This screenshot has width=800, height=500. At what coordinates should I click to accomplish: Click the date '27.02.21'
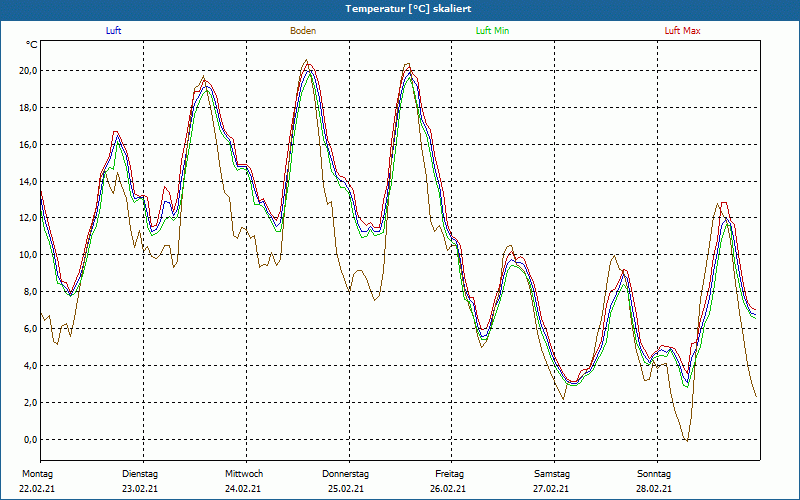[x=552, y=489]
